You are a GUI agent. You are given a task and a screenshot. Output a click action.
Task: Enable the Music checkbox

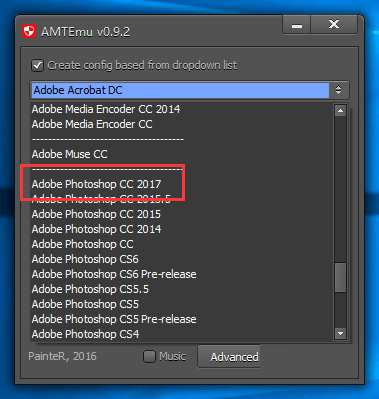[149, 357]
